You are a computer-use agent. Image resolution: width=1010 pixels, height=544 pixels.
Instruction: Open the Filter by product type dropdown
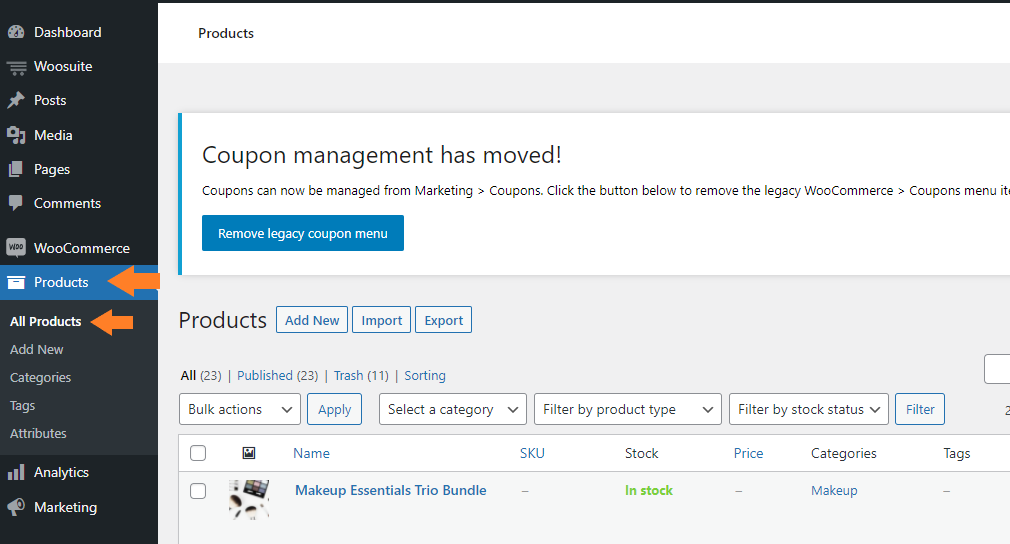click(x=627, y=409)
